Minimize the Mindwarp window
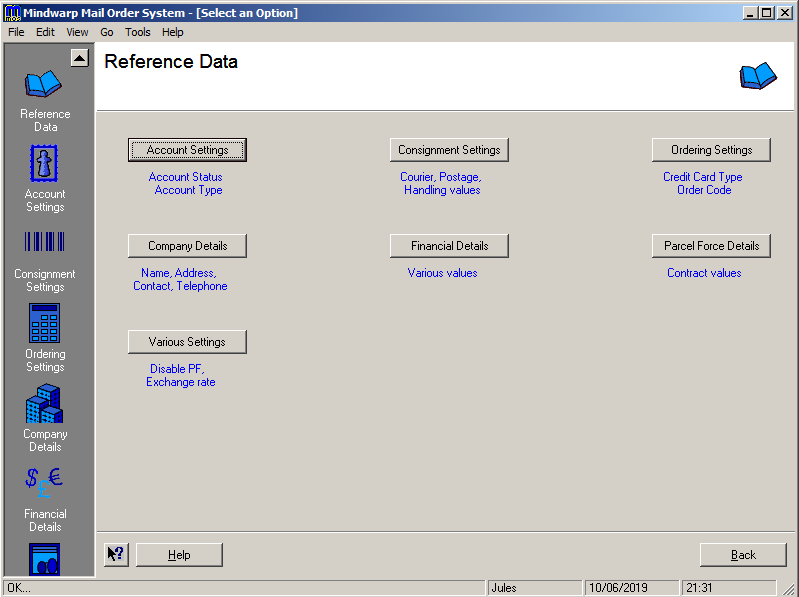The height and width of the screenshot is (597, 799). (x=750, y=13)
